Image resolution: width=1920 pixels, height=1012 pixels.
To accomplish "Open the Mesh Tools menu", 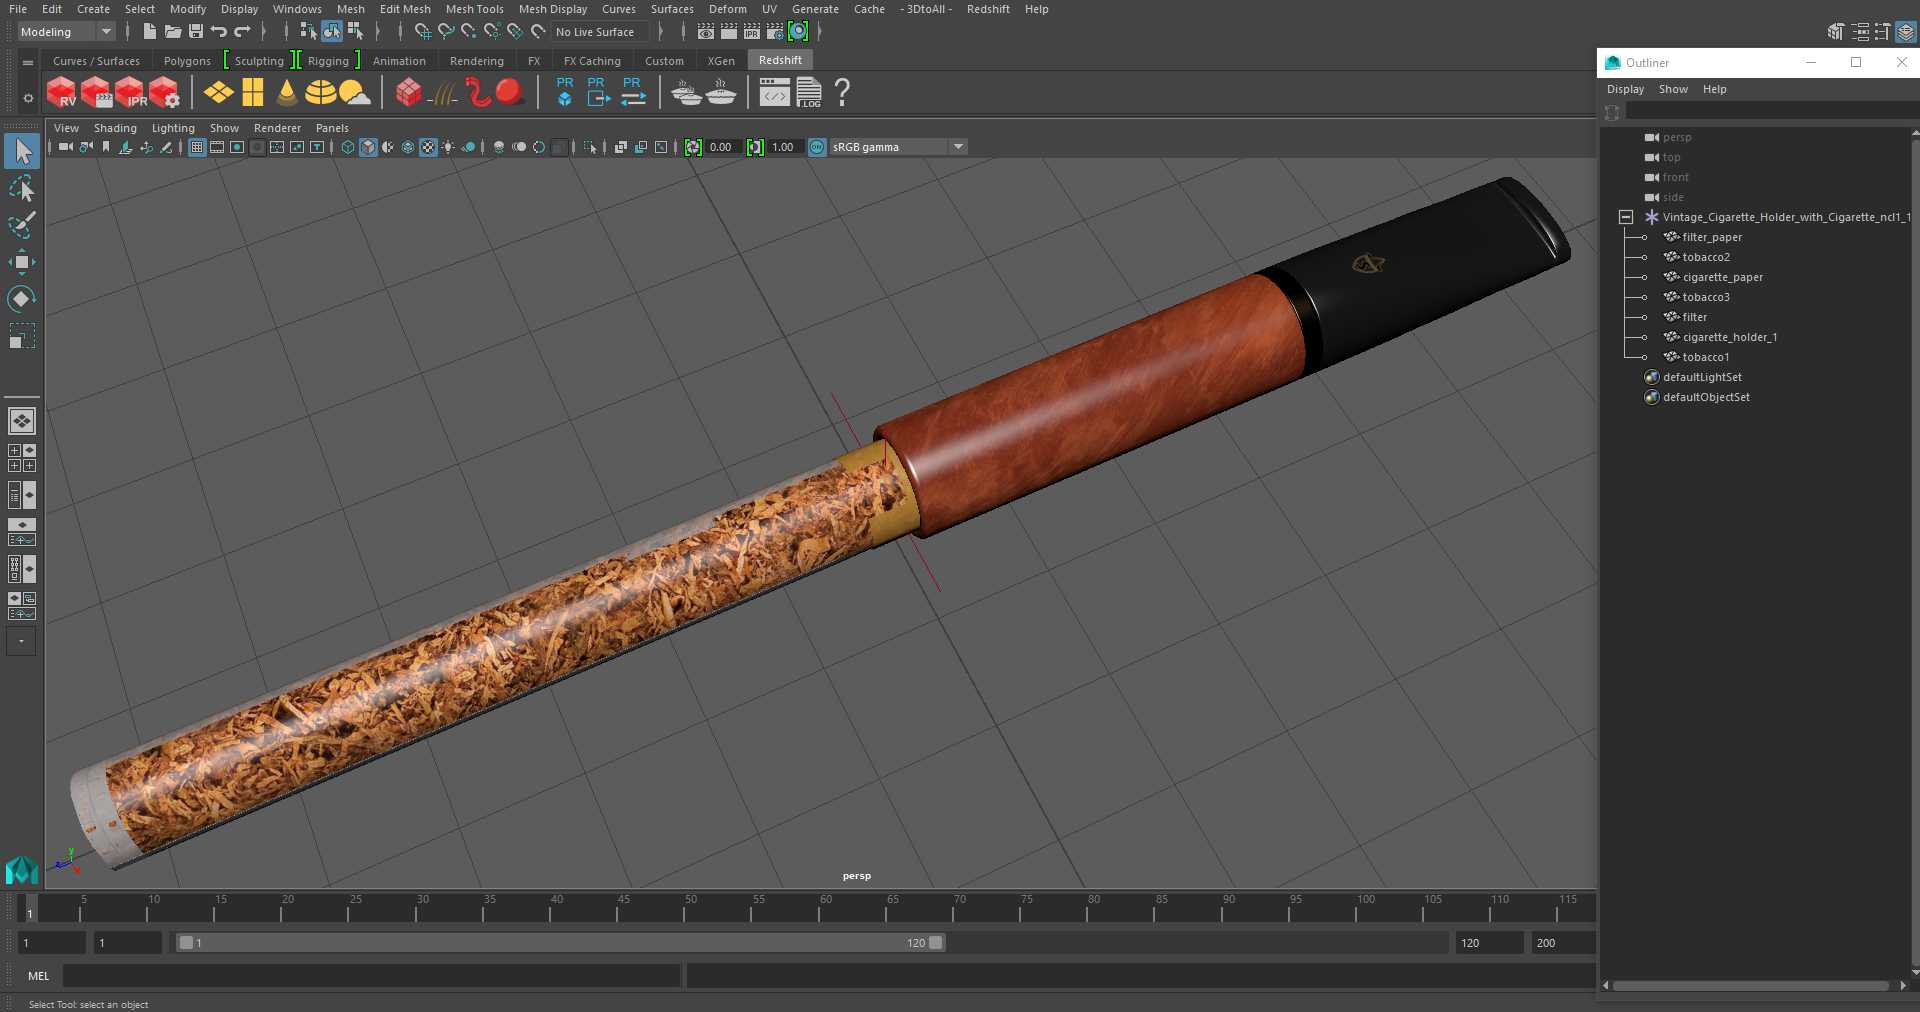I will (x=474, y=9).
